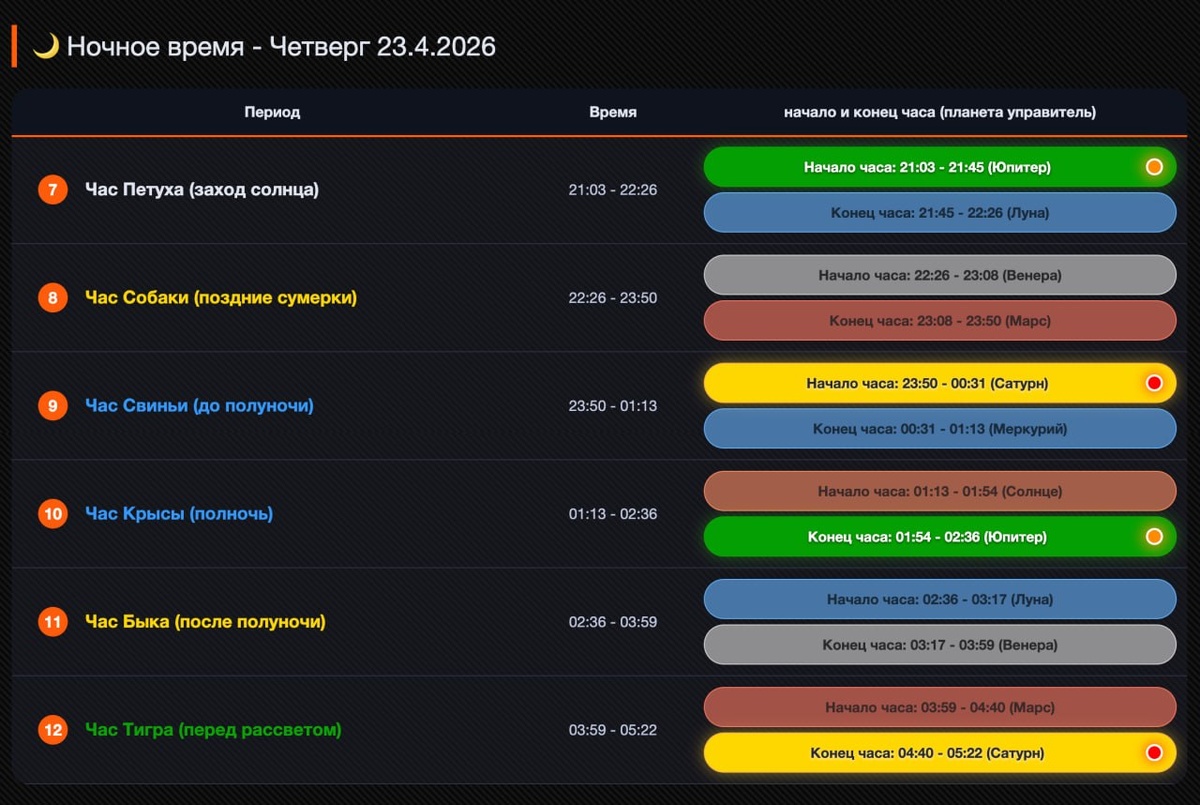Click red dot on 04:40 - 05:22 Сатурн pill
This screenshot has width=1200, height=805.
tap(1154, 753)
